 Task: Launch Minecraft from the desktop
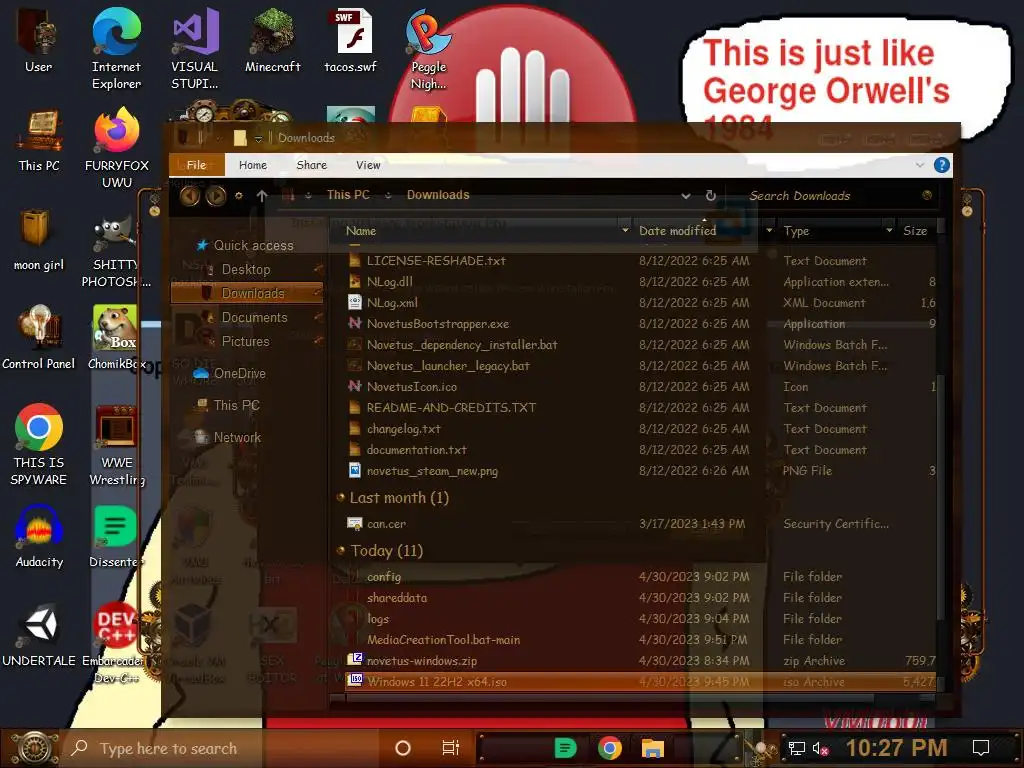point(272,39)
